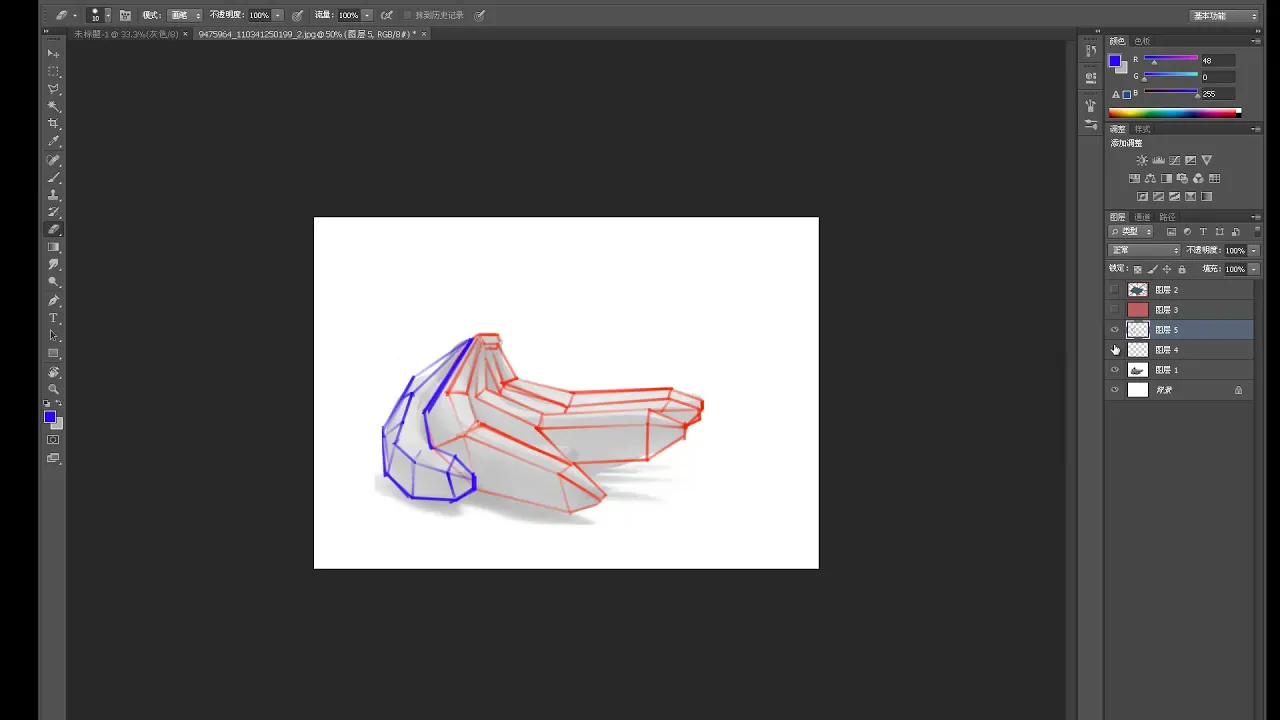Select the Magic Wand tool
The height and width of the screenshot is (720, 1280).
[53, 106]
